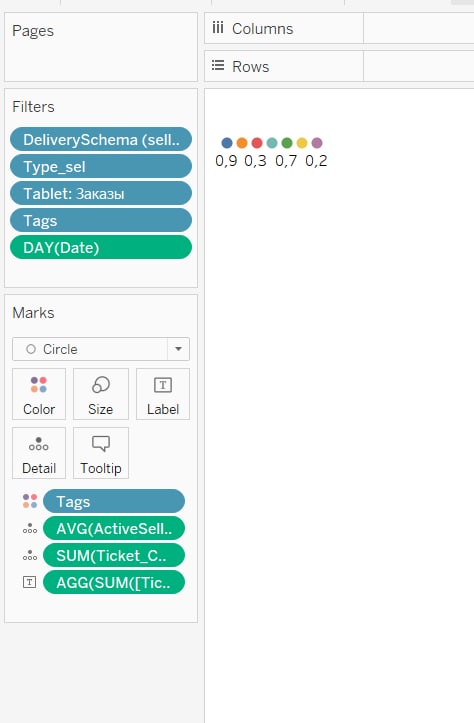The width and height of the screenshot is (474, 723).
Task: Click the Rows shelf icon
Action: pos(218,65)
